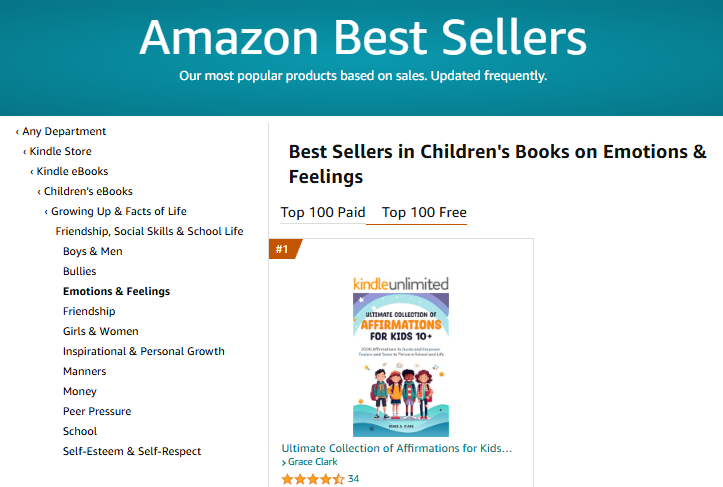Switch to Top 100 Paid tab

pos(323,212)
